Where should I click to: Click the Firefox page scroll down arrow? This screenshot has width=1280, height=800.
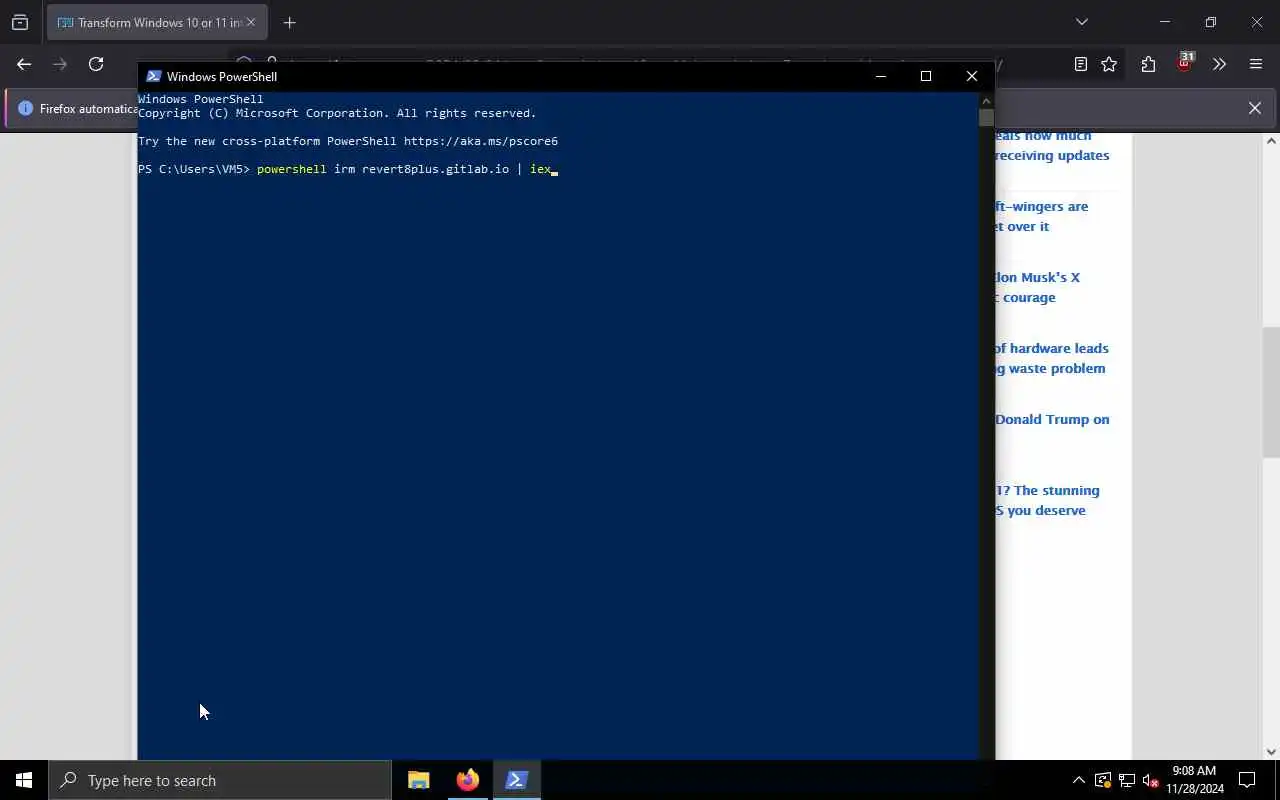[x=1271, y=752]
